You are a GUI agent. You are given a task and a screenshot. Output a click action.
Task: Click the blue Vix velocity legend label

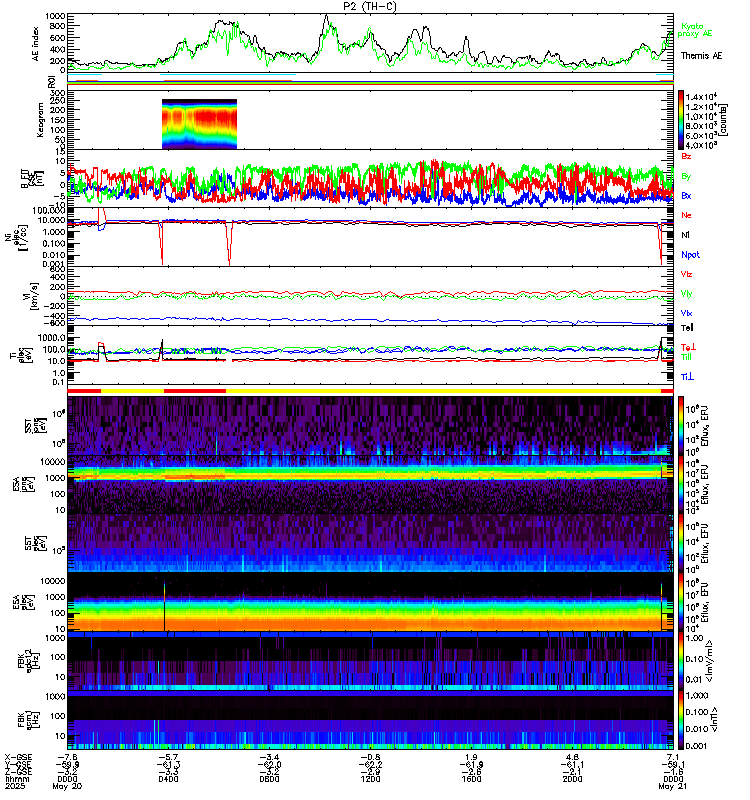click(686, 313)
